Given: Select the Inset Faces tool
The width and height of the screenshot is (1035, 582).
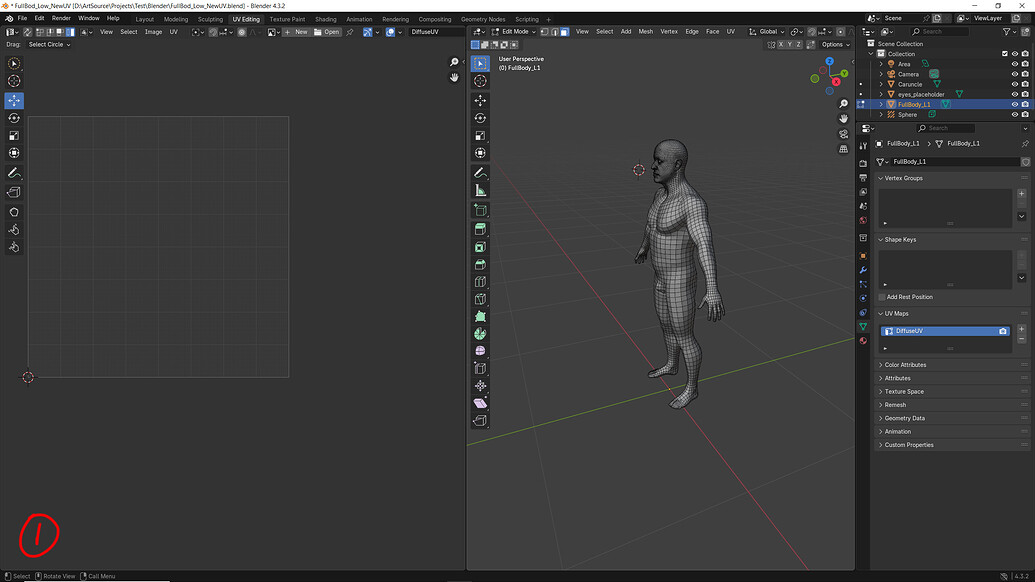Looking at the screenshot, I should click(x=480, y=247).
